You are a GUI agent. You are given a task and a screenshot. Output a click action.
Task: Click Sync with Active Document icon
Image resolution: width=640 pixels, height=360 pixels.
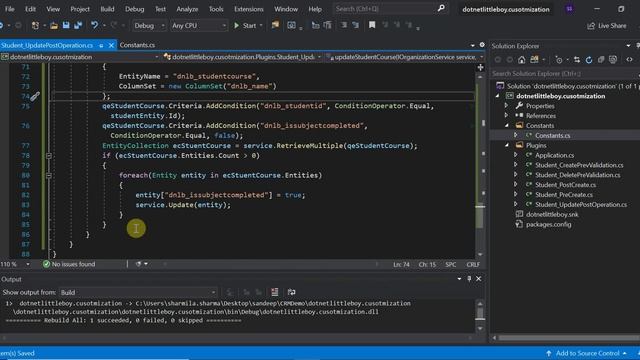[577, 60]
